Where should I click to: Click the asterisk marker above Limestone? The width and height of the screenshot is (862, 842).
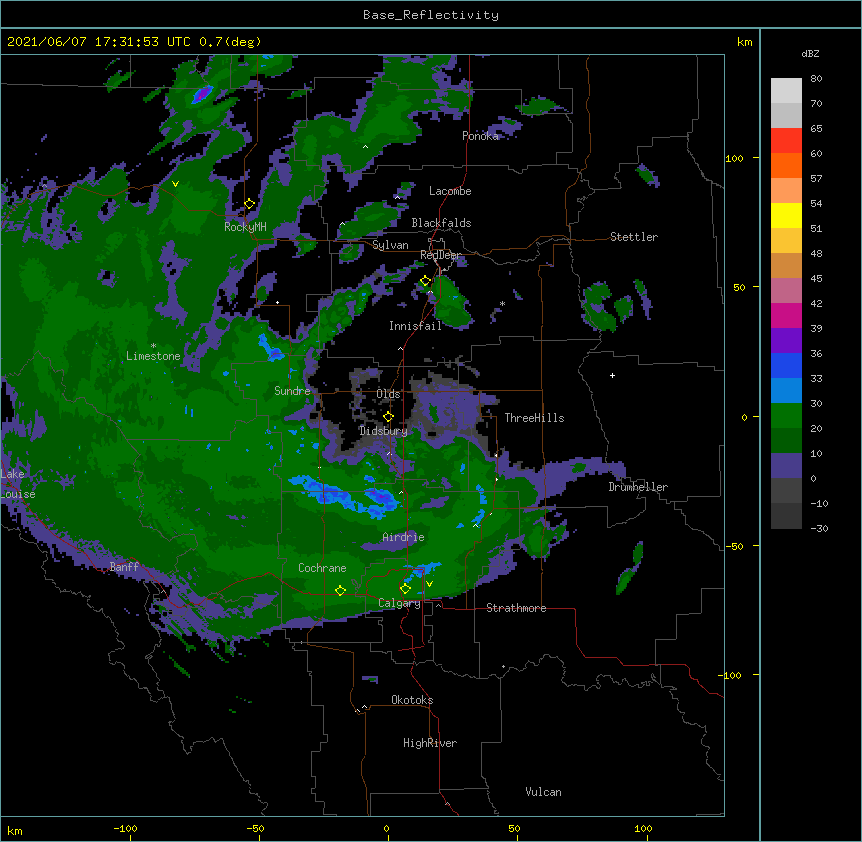[x=153, y=346]
